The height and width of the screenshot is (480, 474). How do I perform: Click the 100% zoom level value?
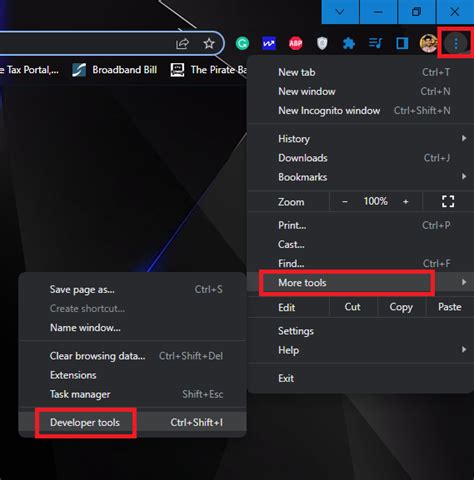coord(375,201)
